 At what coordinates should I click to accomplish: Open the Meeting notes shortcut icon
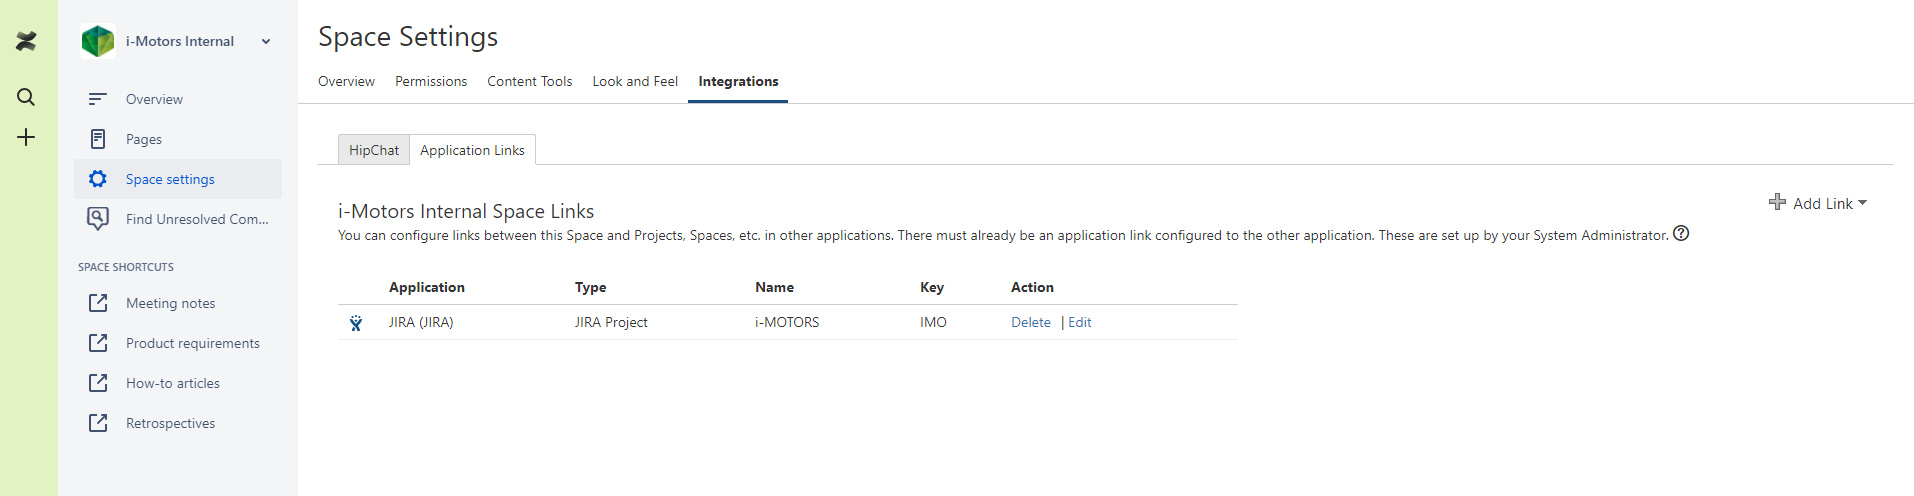(98, 303)
